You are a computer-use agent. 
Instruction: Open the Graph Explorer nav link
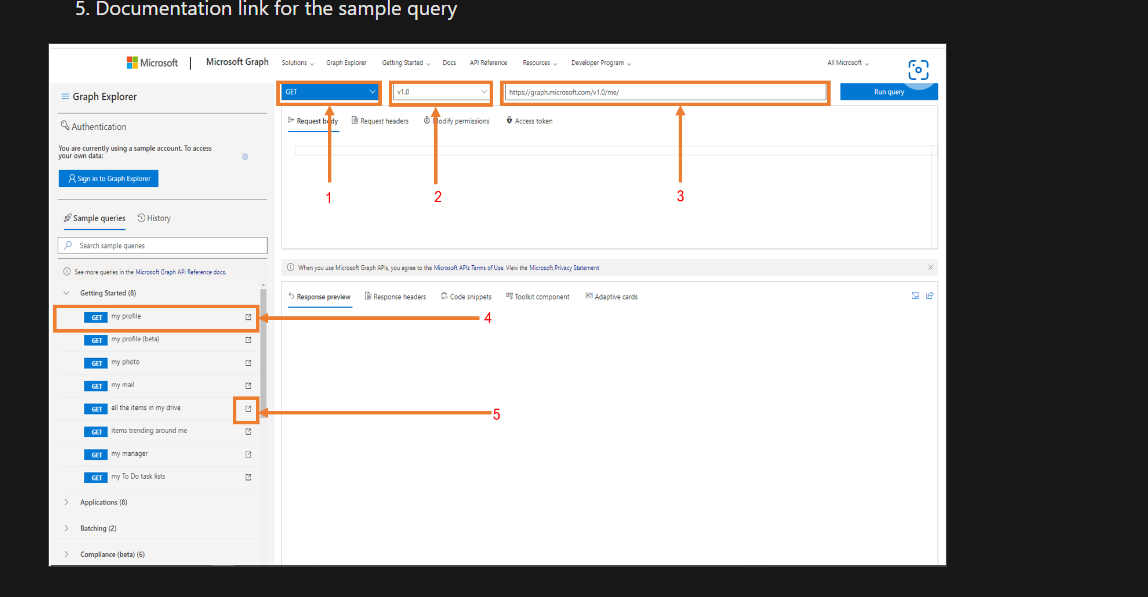(x=346, y=63)
